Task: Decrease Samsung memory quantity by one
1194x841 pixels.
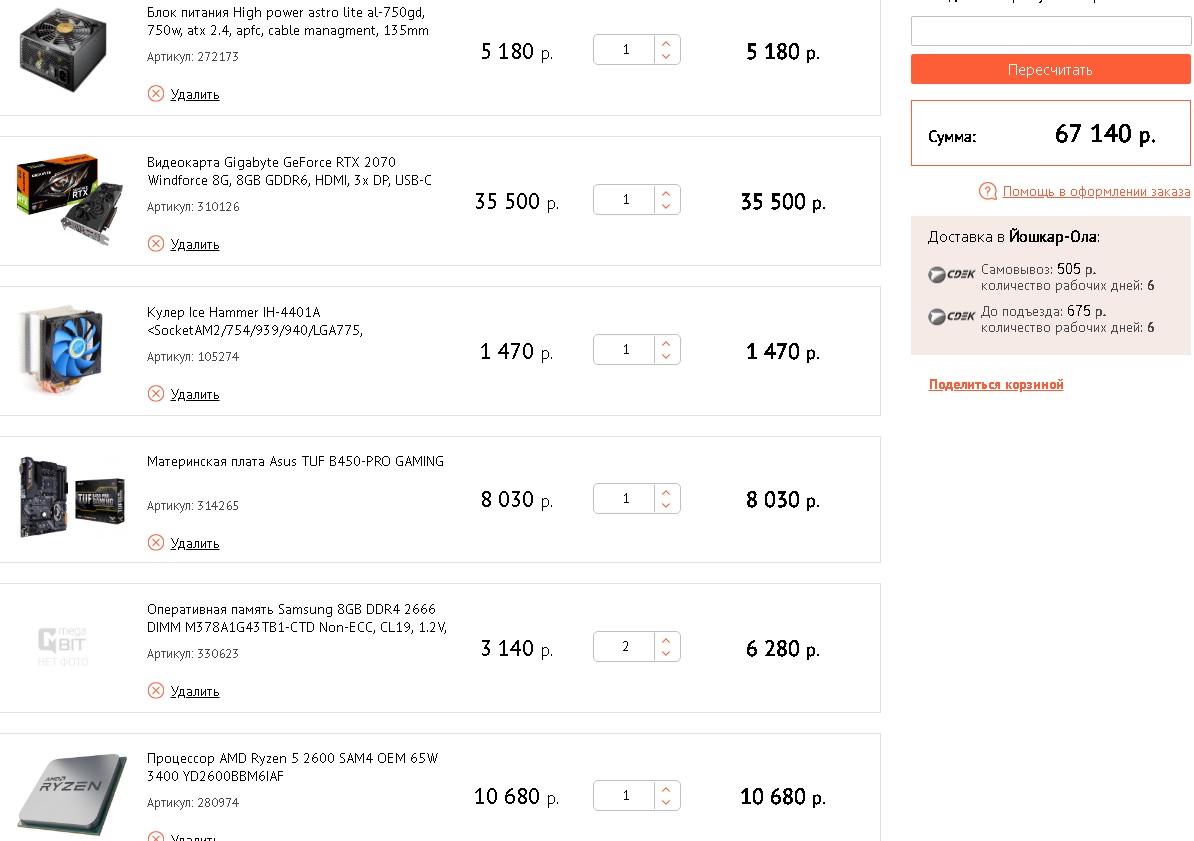Action: point(667,654)
